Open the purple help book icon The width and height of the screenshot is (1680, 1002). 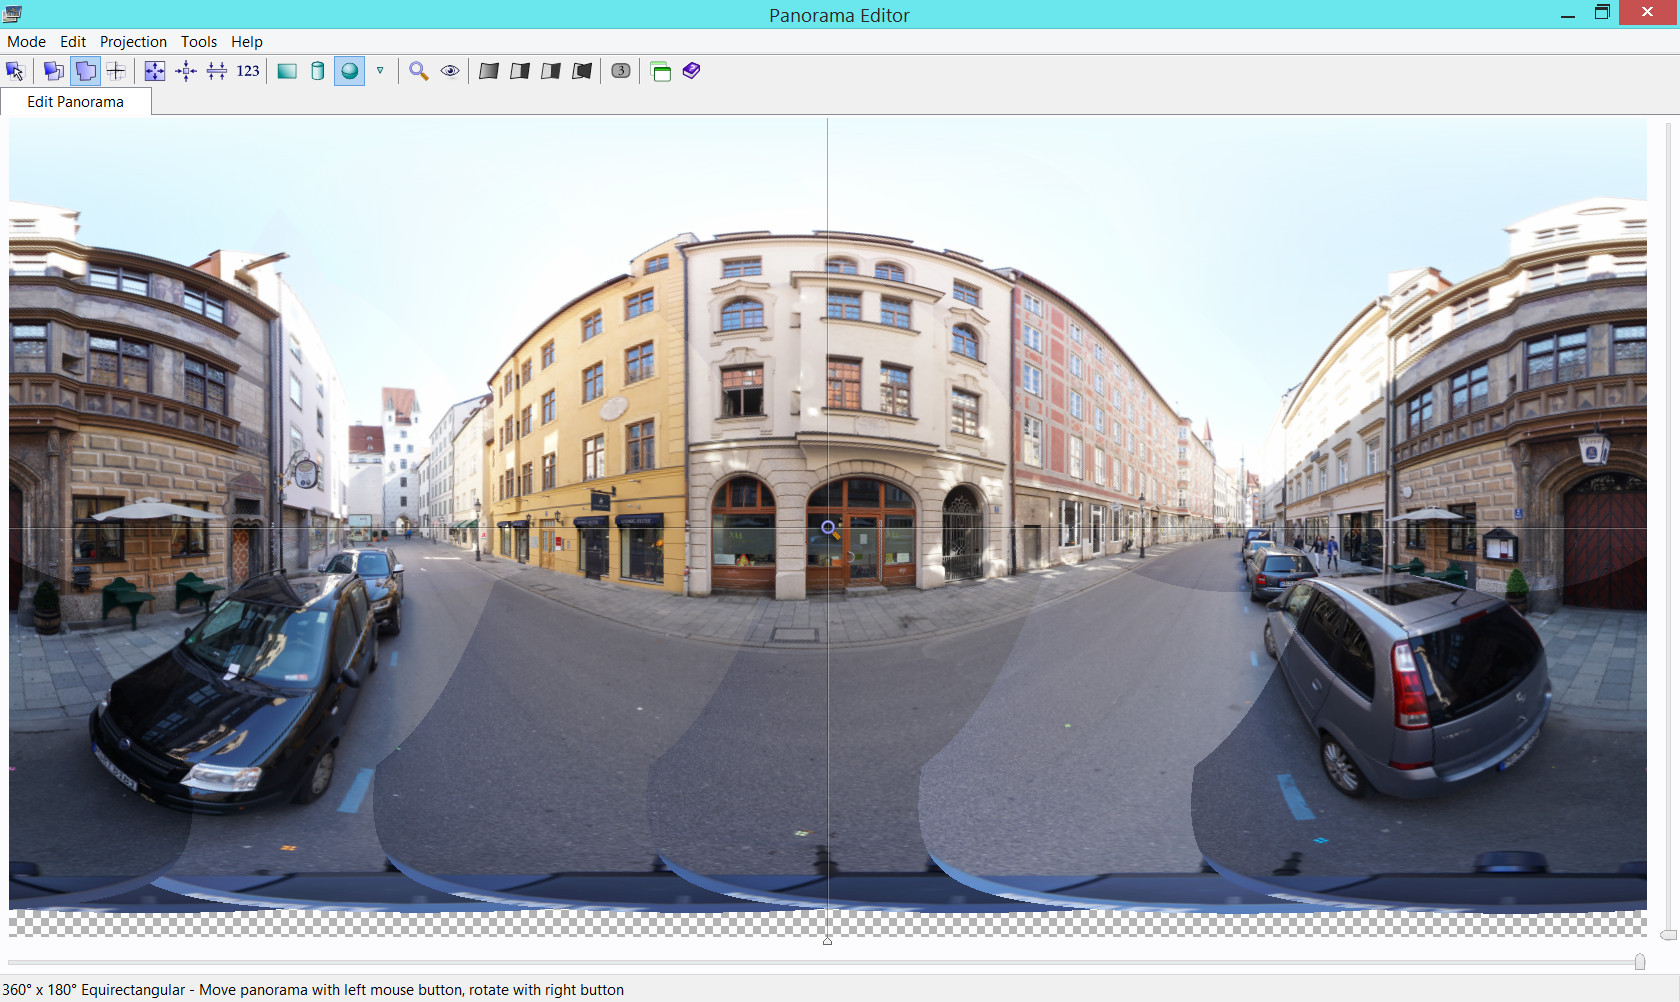691,71
